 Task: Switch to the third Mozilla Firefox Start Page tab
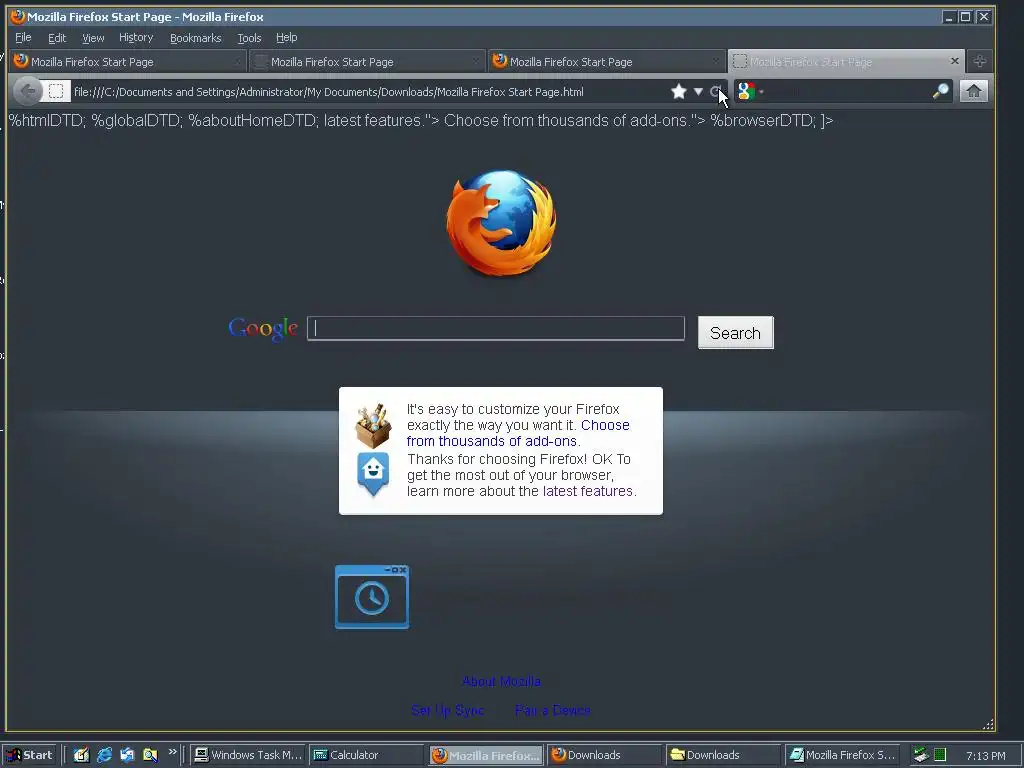tap(607, 61)
